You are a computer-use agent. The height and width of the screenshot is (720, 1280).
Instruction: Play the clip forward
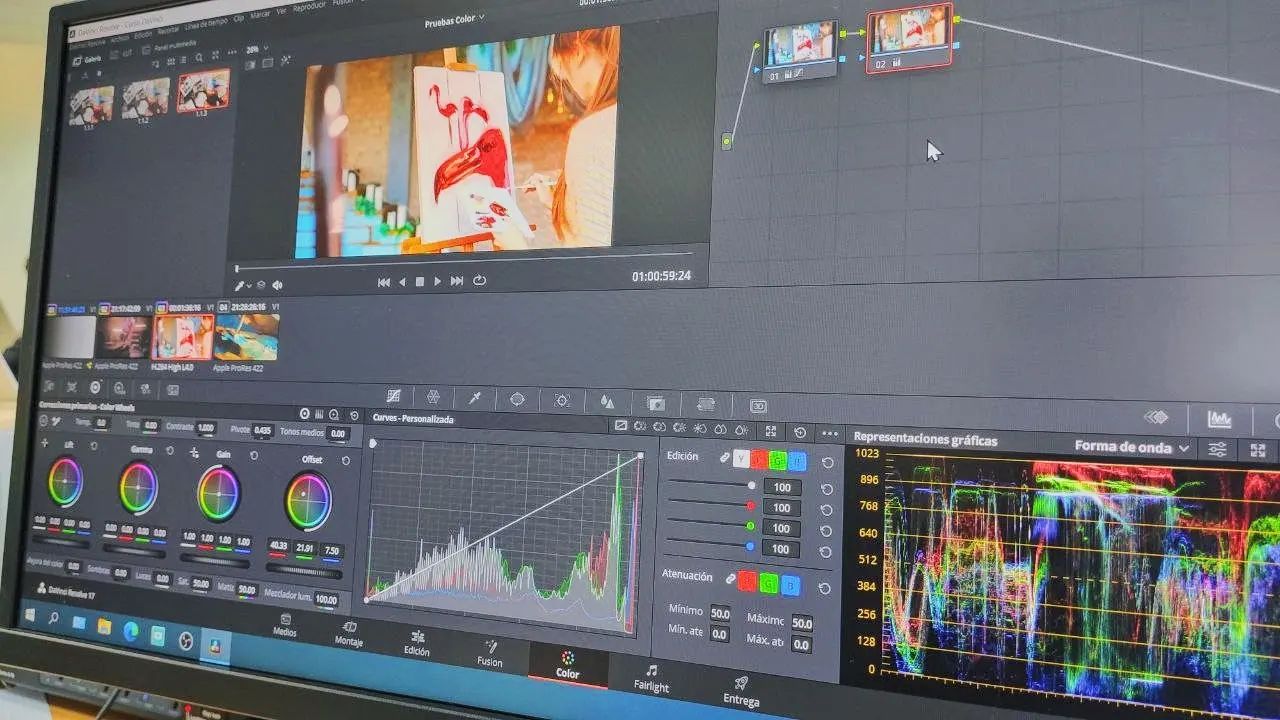click(x=437, y=282)
